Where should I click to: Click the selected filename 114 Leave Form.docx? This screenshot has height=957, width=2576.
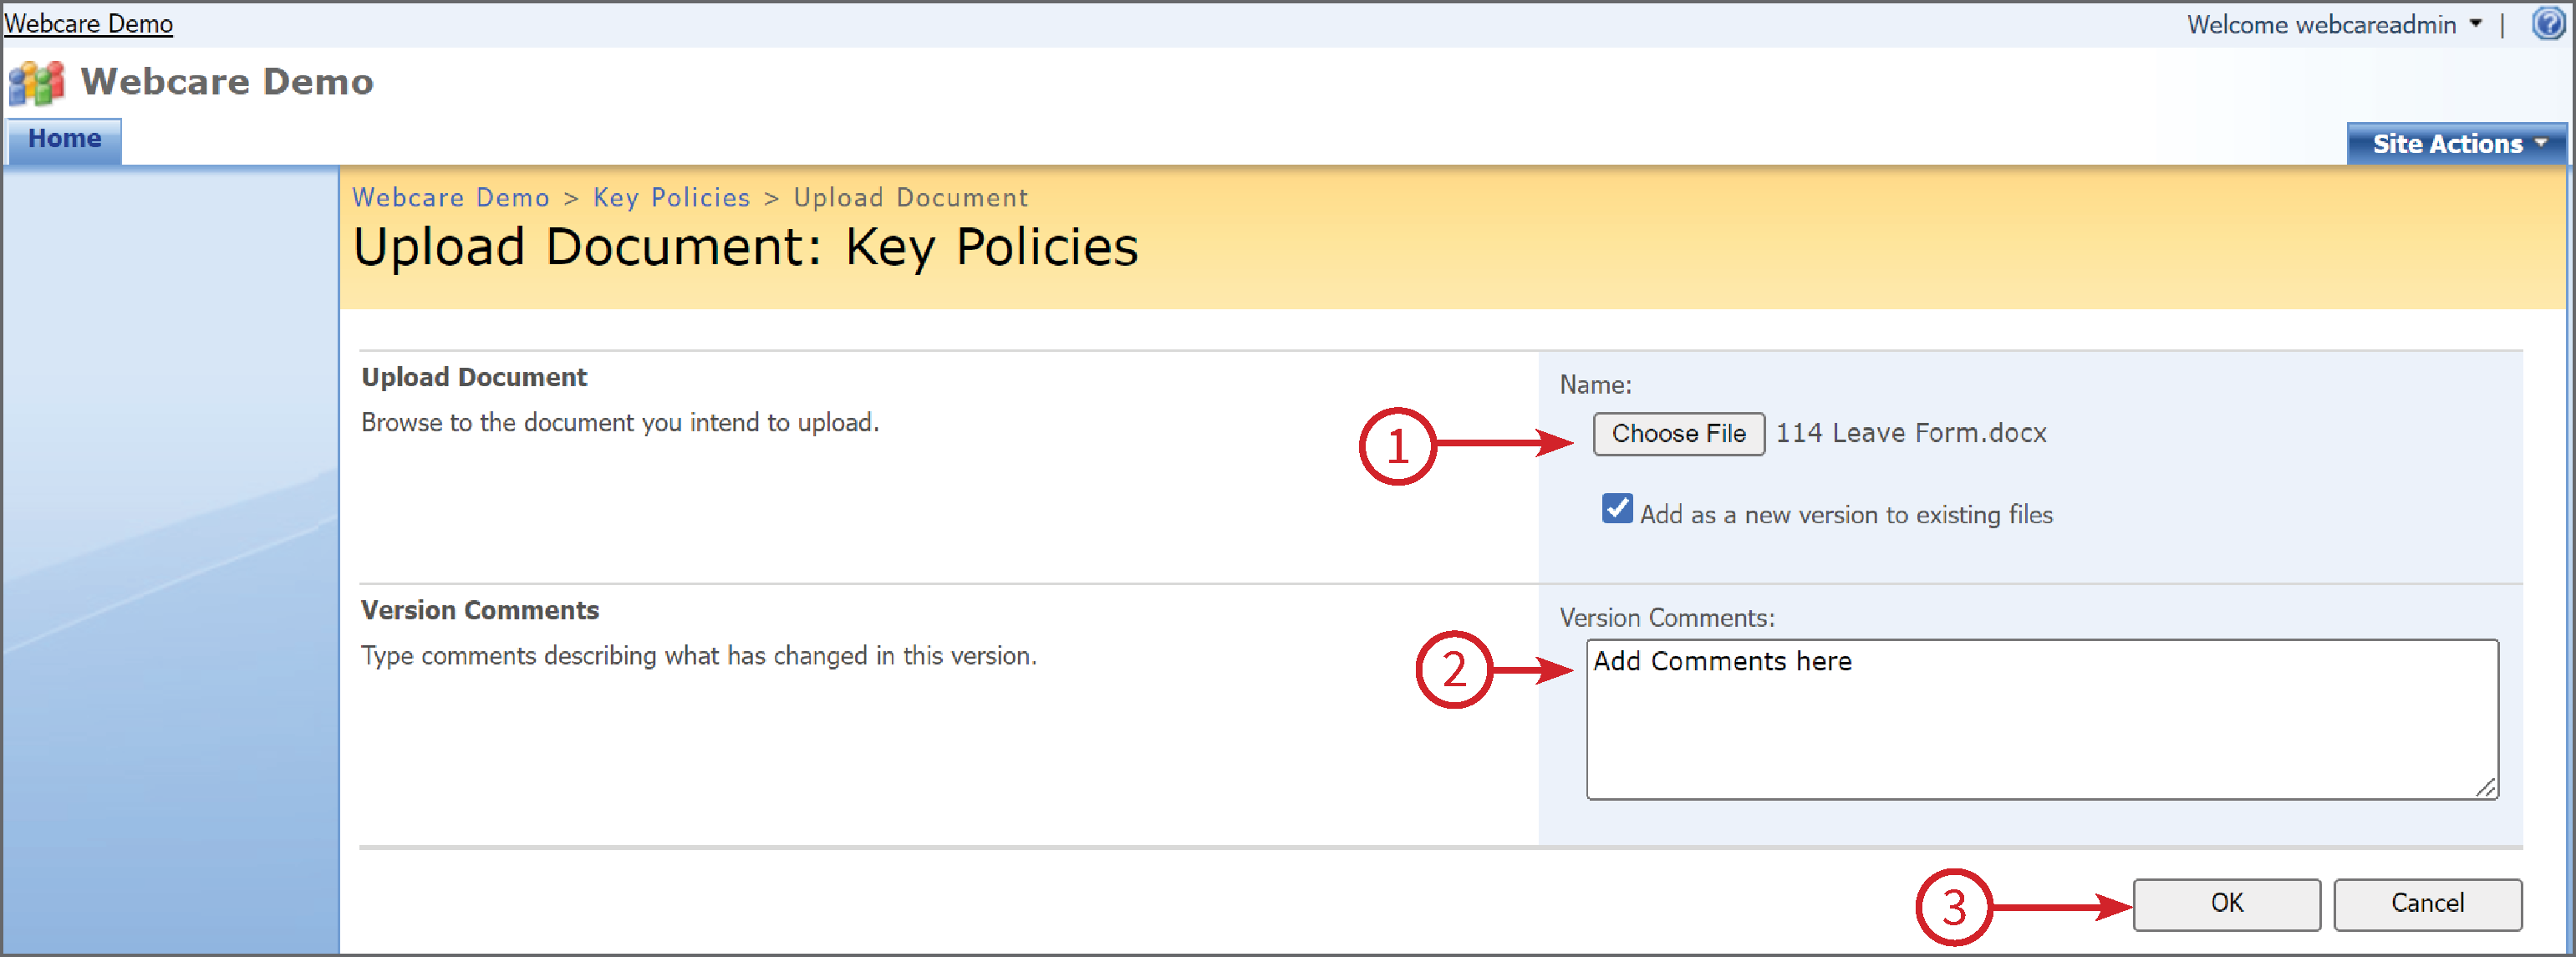[x=1911, y=433]
